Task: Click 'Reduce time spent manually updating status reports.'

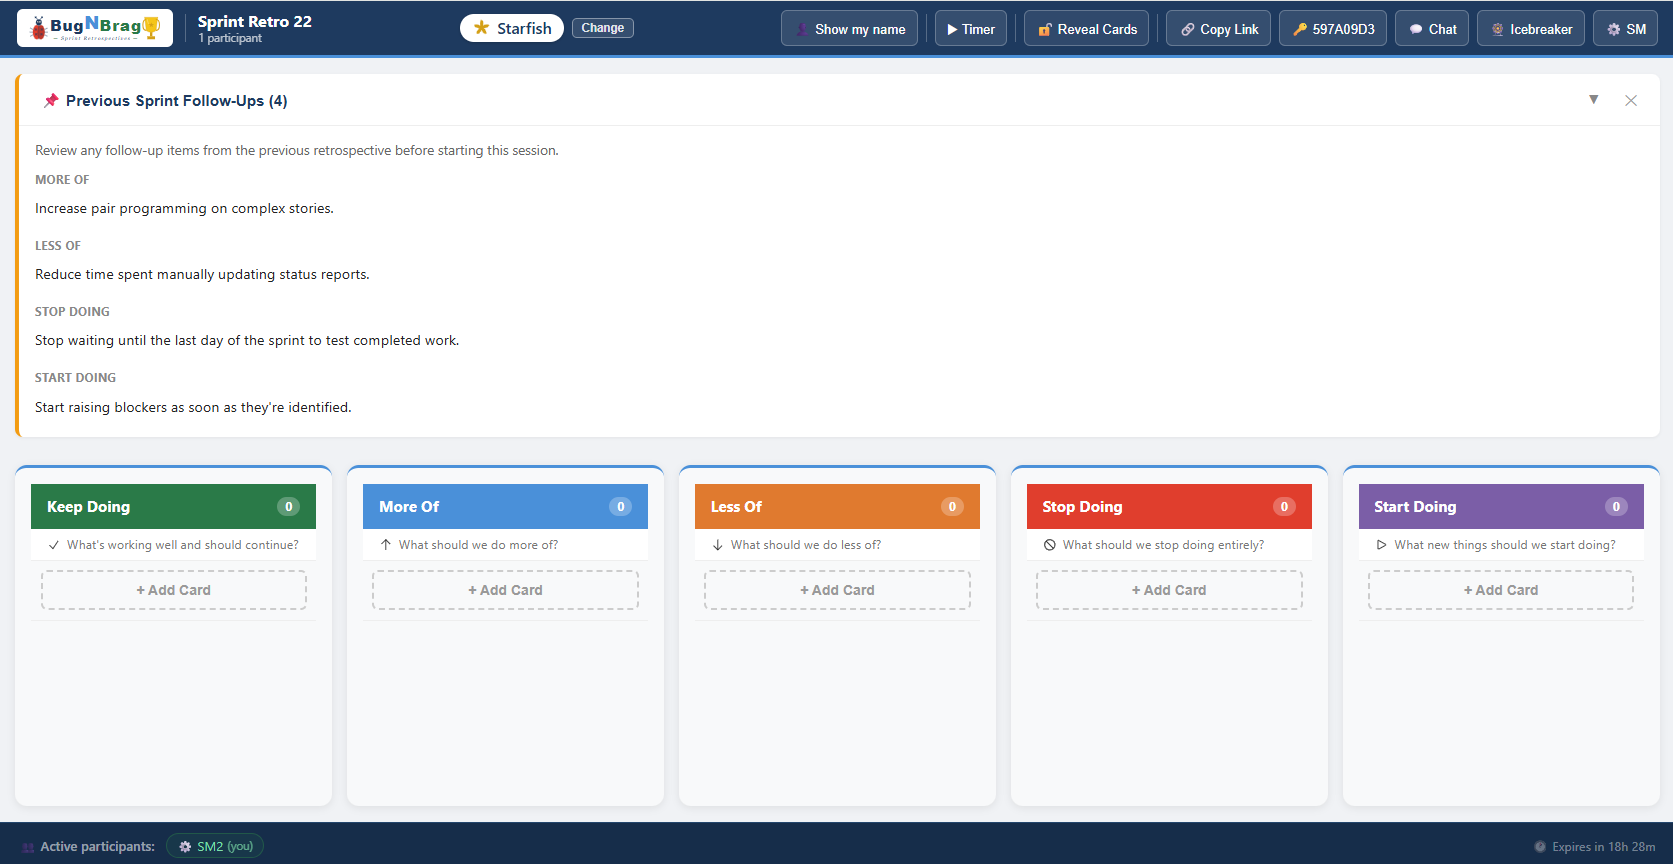Action: 202,274
